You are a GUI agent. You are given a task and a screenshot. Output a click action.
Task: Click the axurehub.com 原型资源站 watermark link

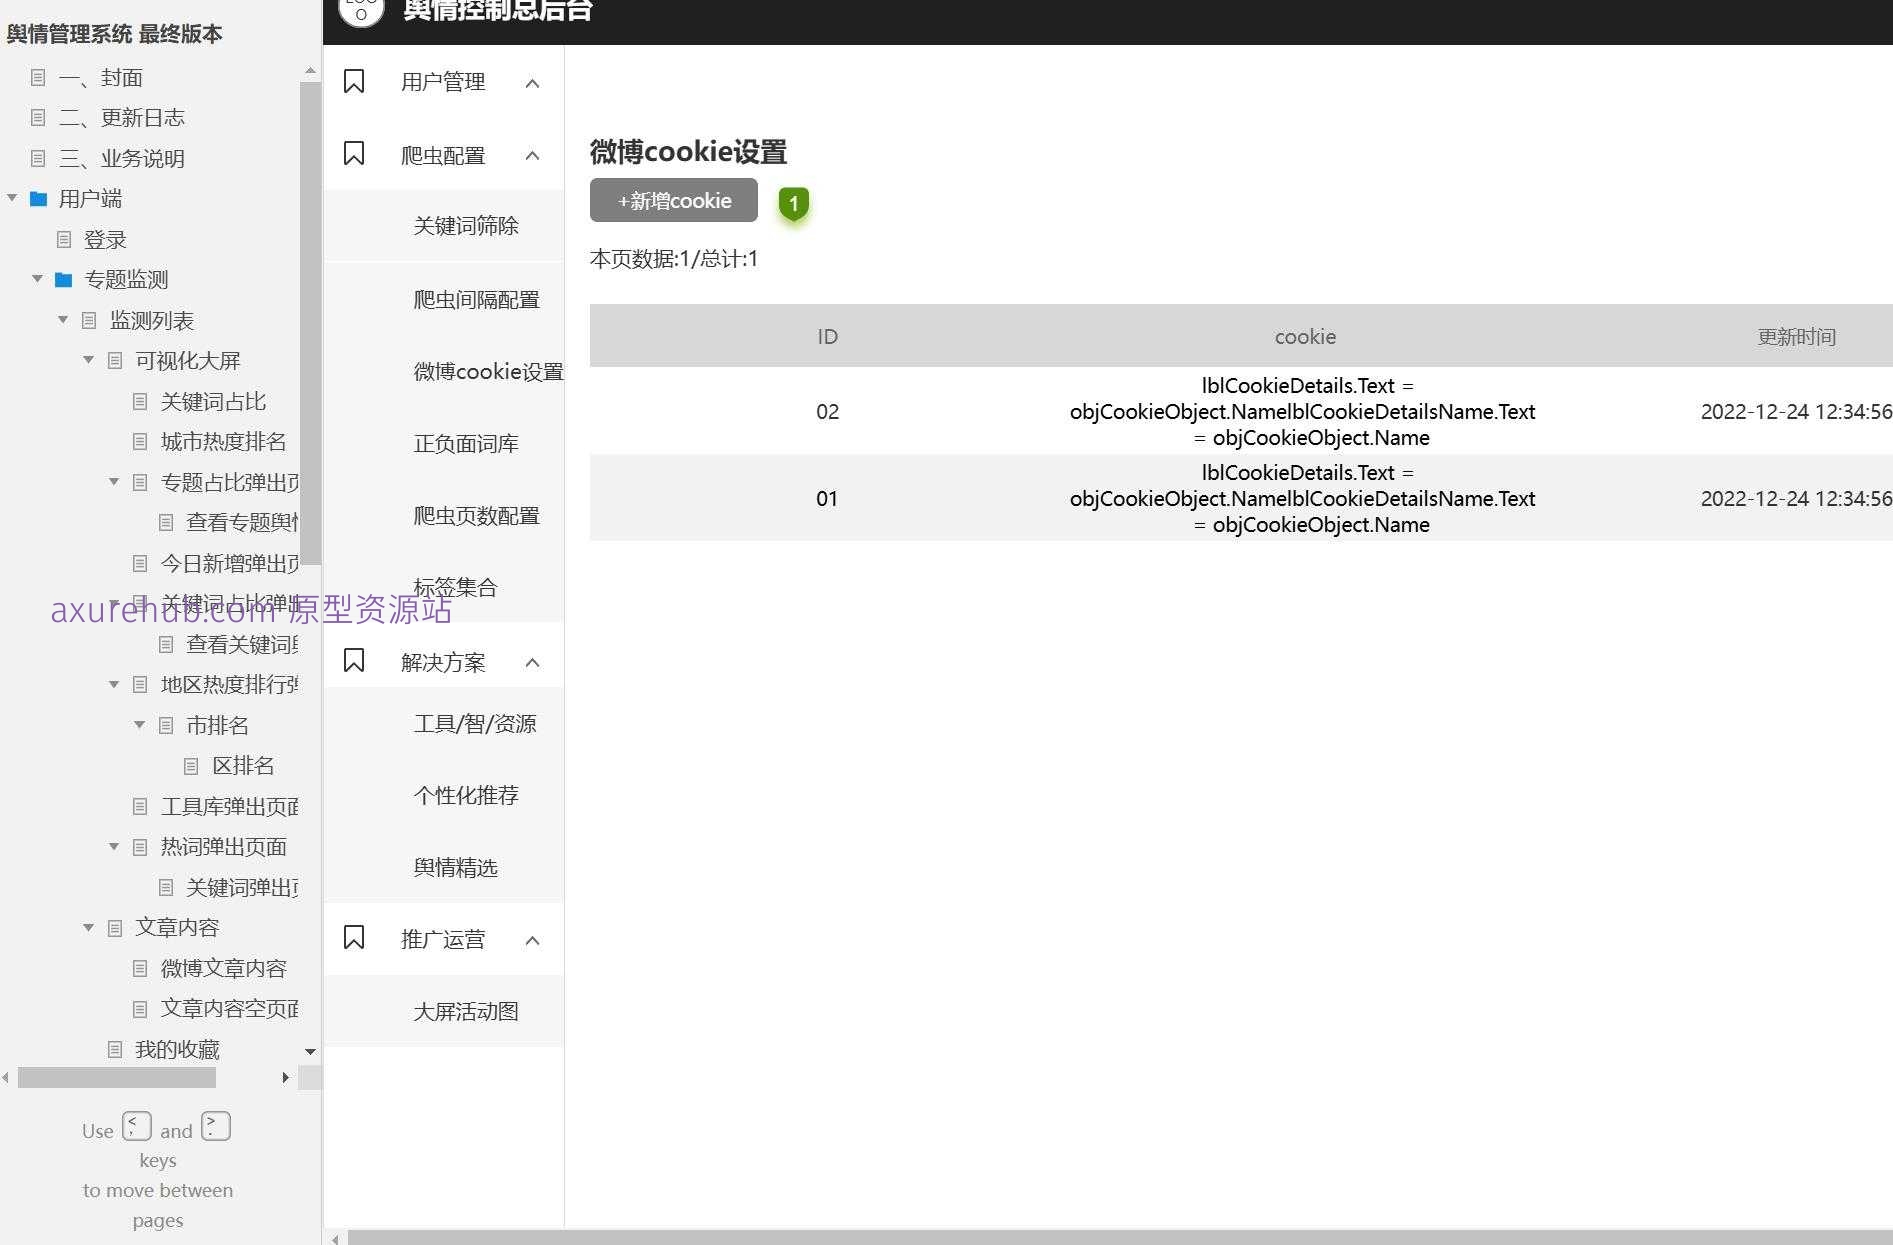pos(251,611)
